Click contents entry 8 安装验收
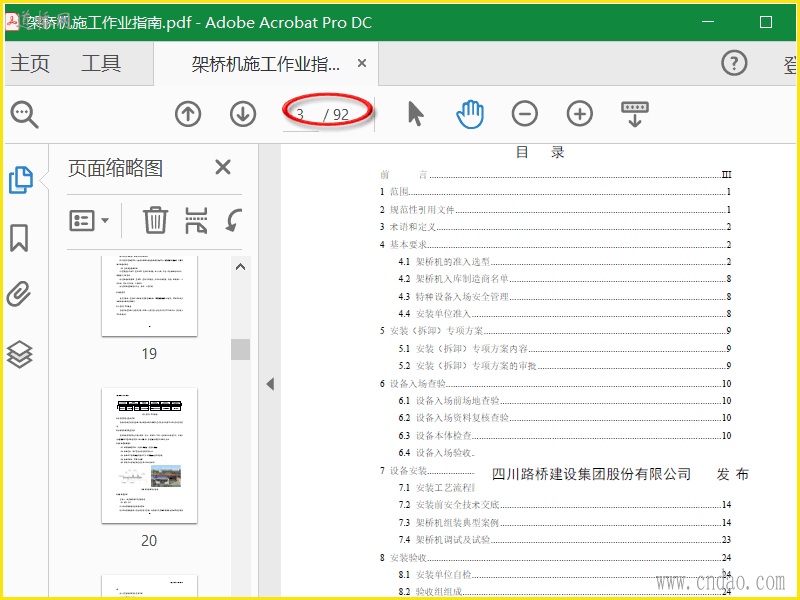Viewport: 800px width, 600px height. point(556,558)
